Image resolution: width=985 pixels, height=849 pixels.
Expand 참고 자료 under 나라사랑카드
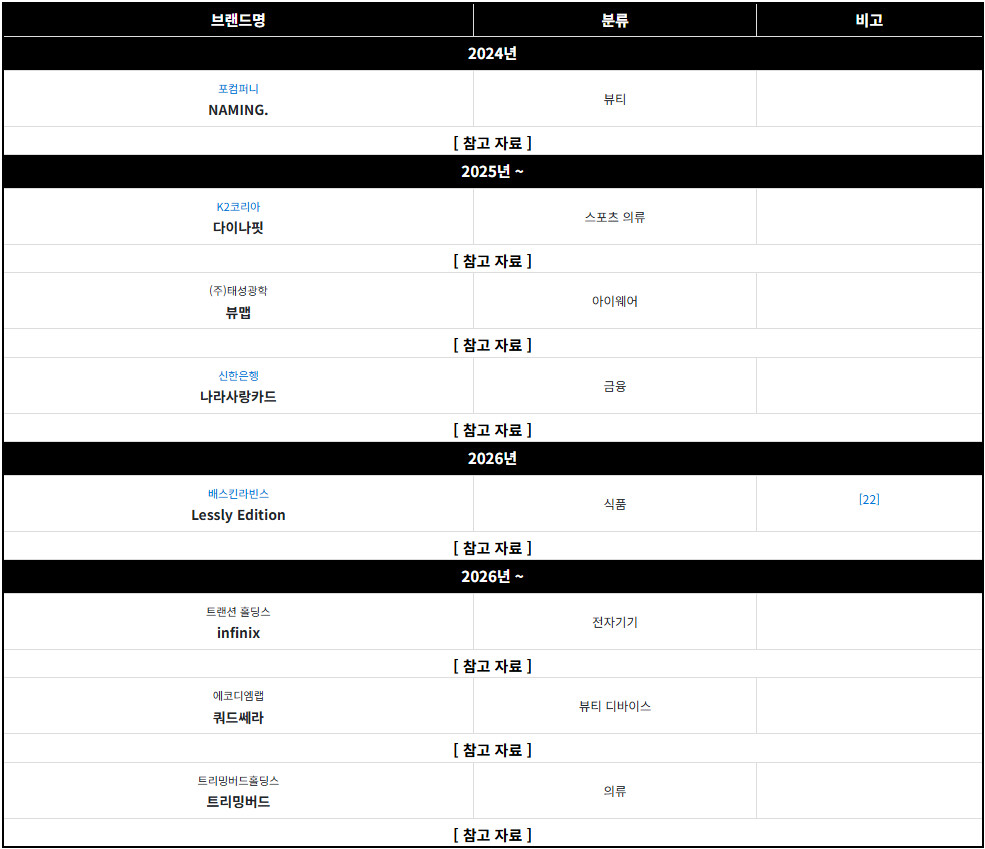(492, 430)
